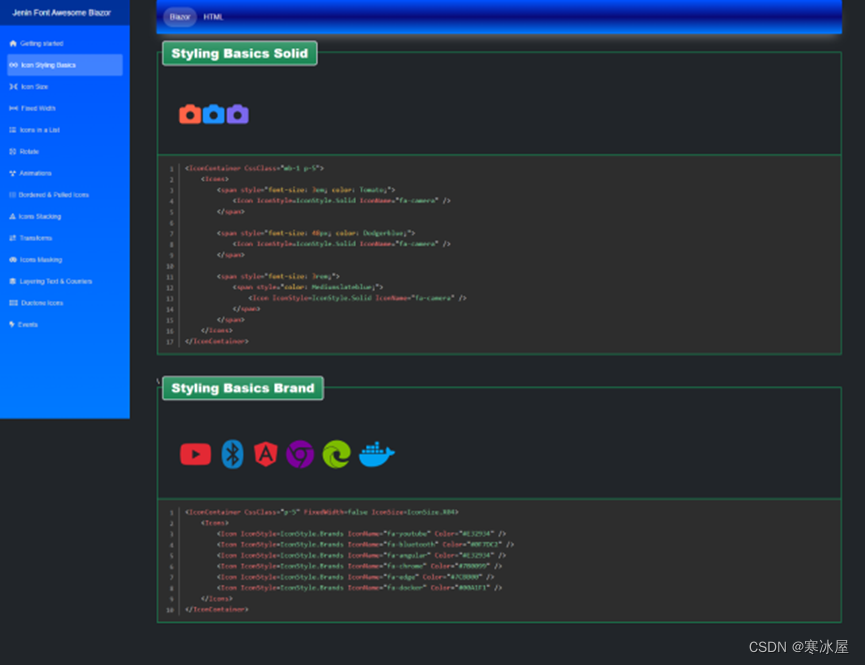Click the Bluetooth brand icon

[230, 454]
